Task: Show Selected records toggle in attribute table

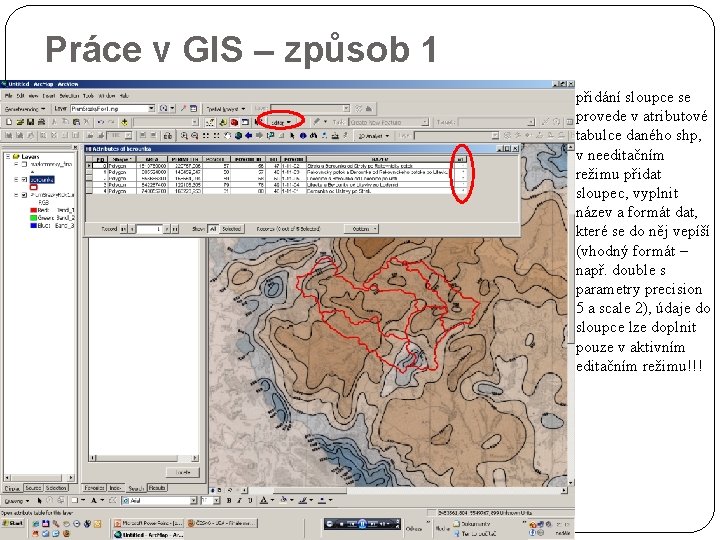Action: coord(231,229)
